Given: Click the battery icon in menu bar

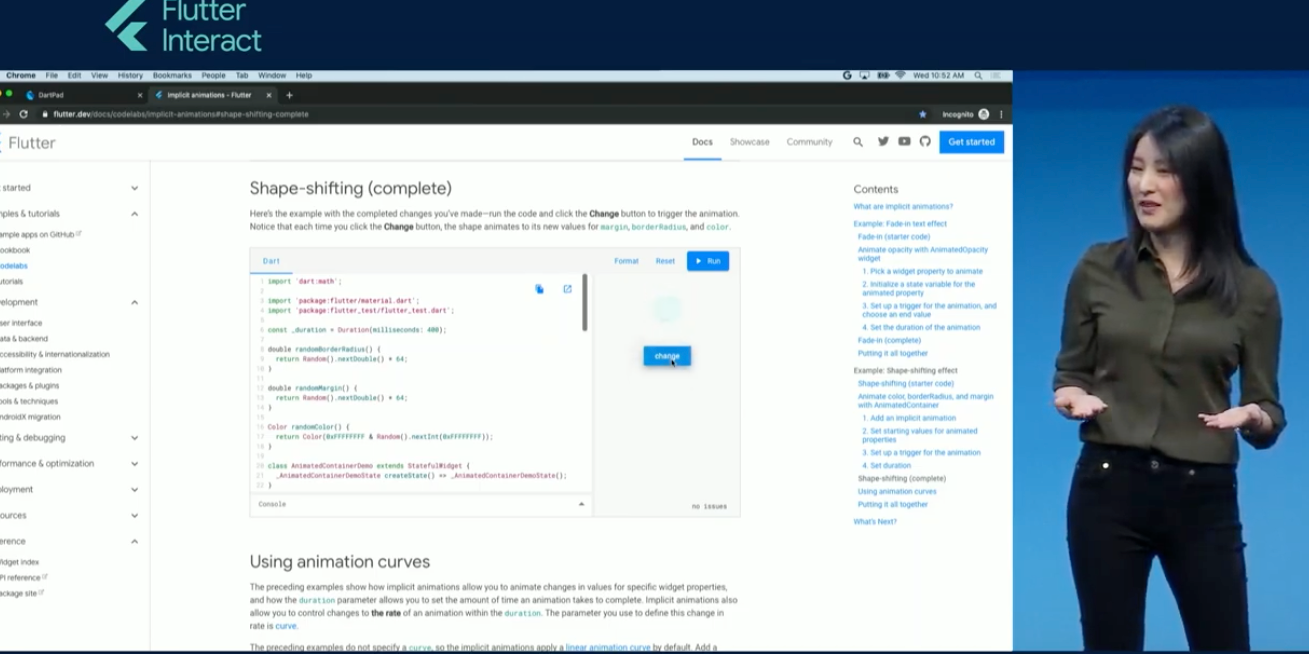Looking at the screenshot, I should click(x=882, y=75).
